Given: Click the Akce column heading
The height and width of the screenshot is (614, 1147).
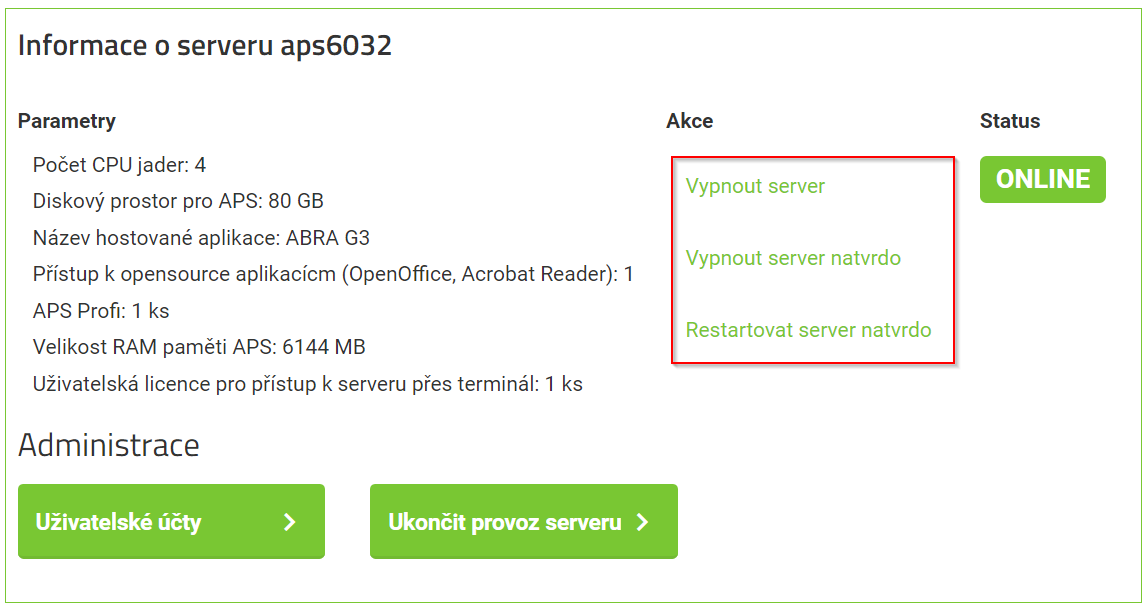Looking at the screenshot, I should (x=689, y=121).
